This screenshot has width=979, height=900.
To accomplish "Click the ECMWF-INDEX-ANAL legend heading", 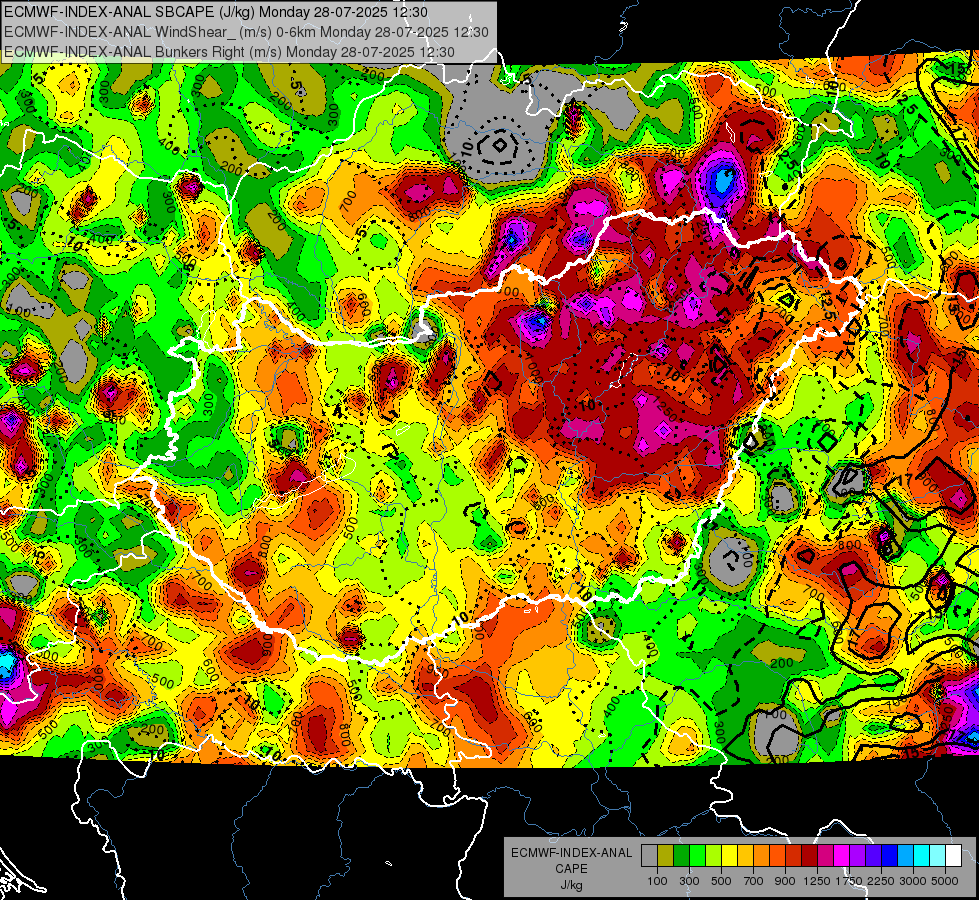I will click(x=571, y=853).
